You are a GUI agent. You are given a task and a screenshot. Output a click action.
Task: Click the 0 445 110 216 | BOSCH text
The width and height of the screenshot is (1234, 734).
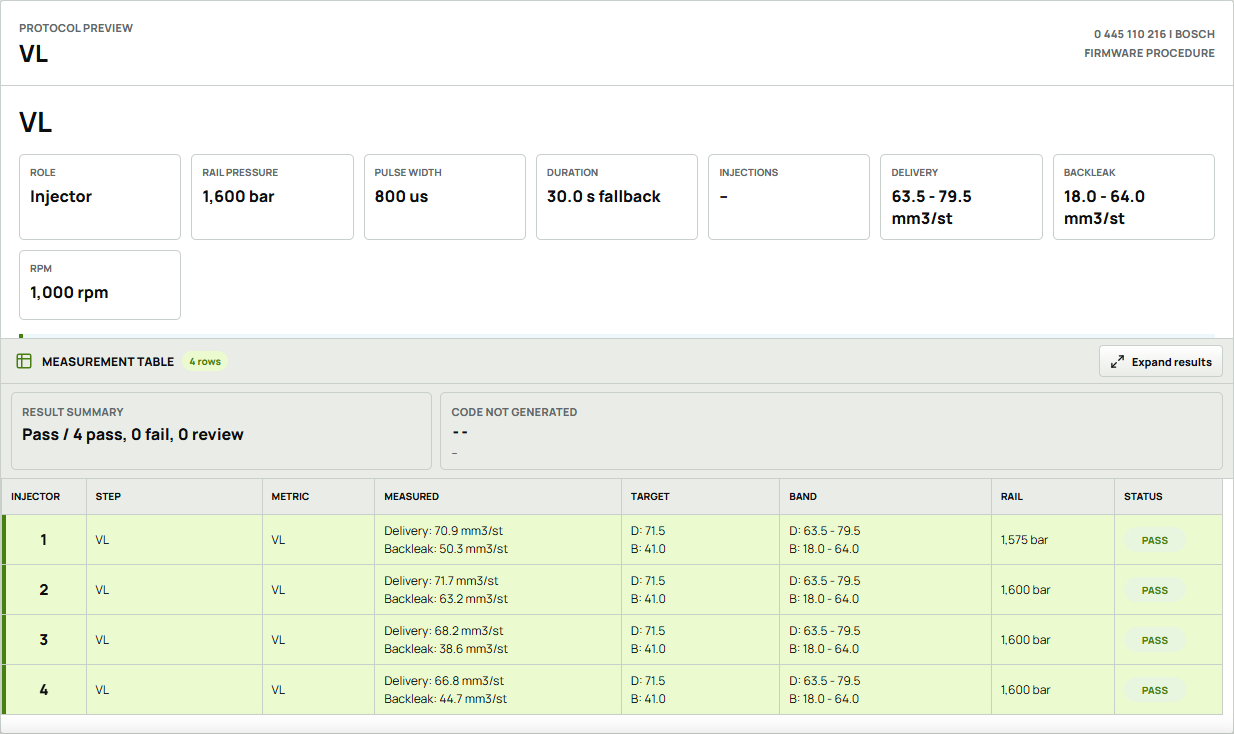(1154, 34)
